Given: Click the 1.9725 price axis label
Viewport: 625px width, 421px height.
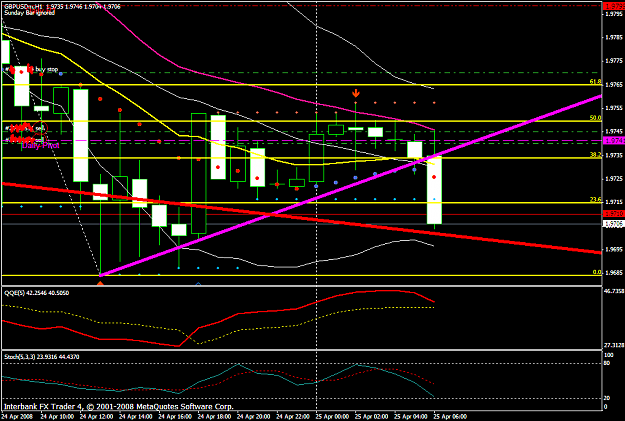Looking at the screenshot, I should click(x=614, y=179).
